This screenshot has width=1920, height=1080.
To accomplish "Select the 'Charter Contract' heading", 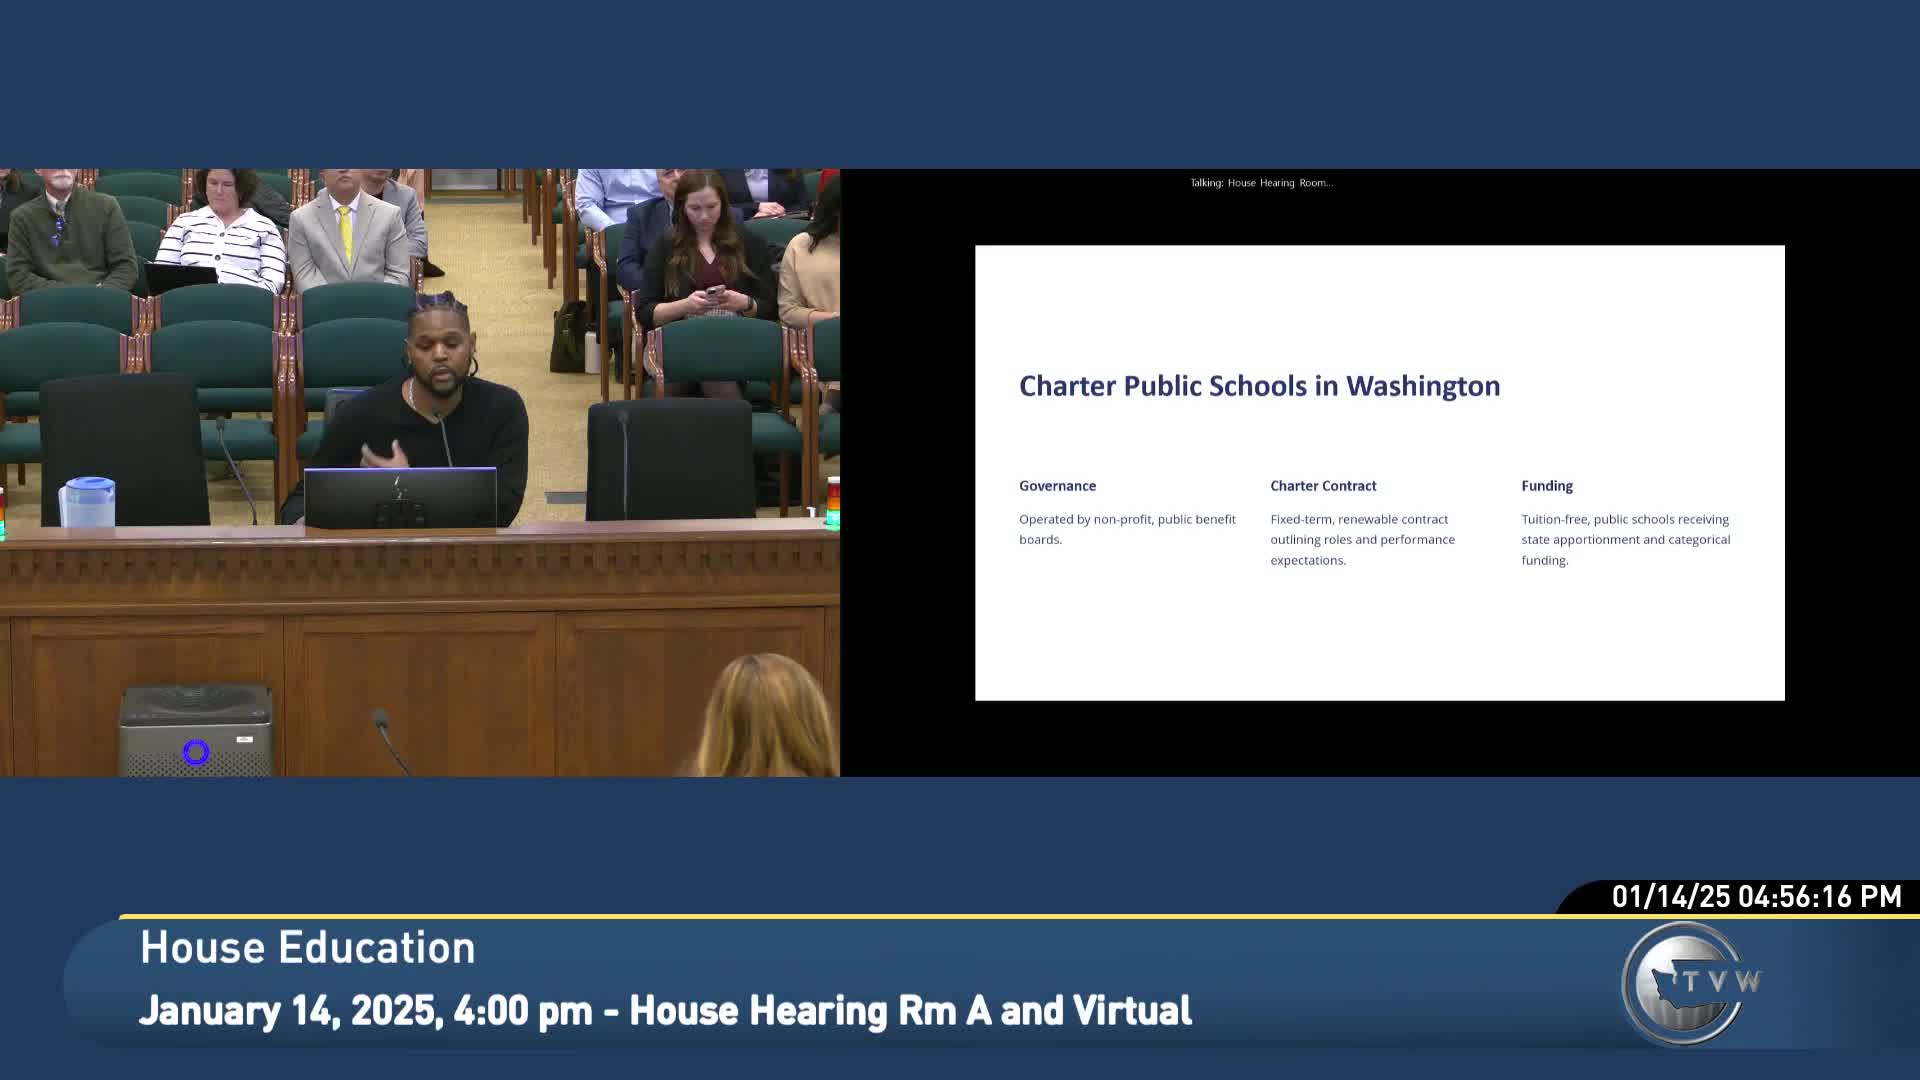I will tap(1323, 486).
